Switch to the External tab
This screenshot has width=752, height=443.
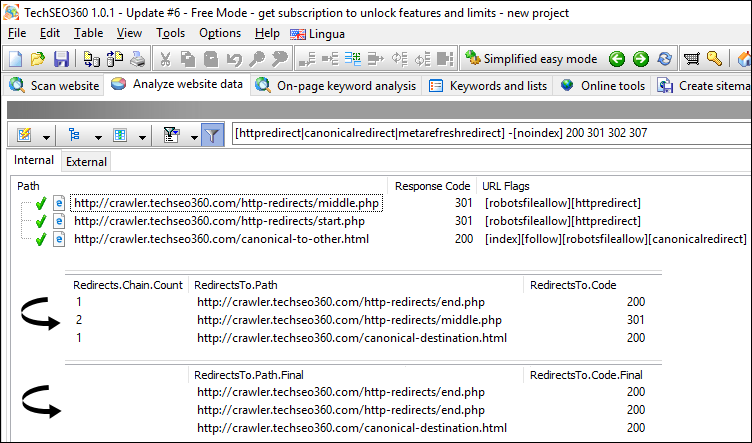(86, 162)
